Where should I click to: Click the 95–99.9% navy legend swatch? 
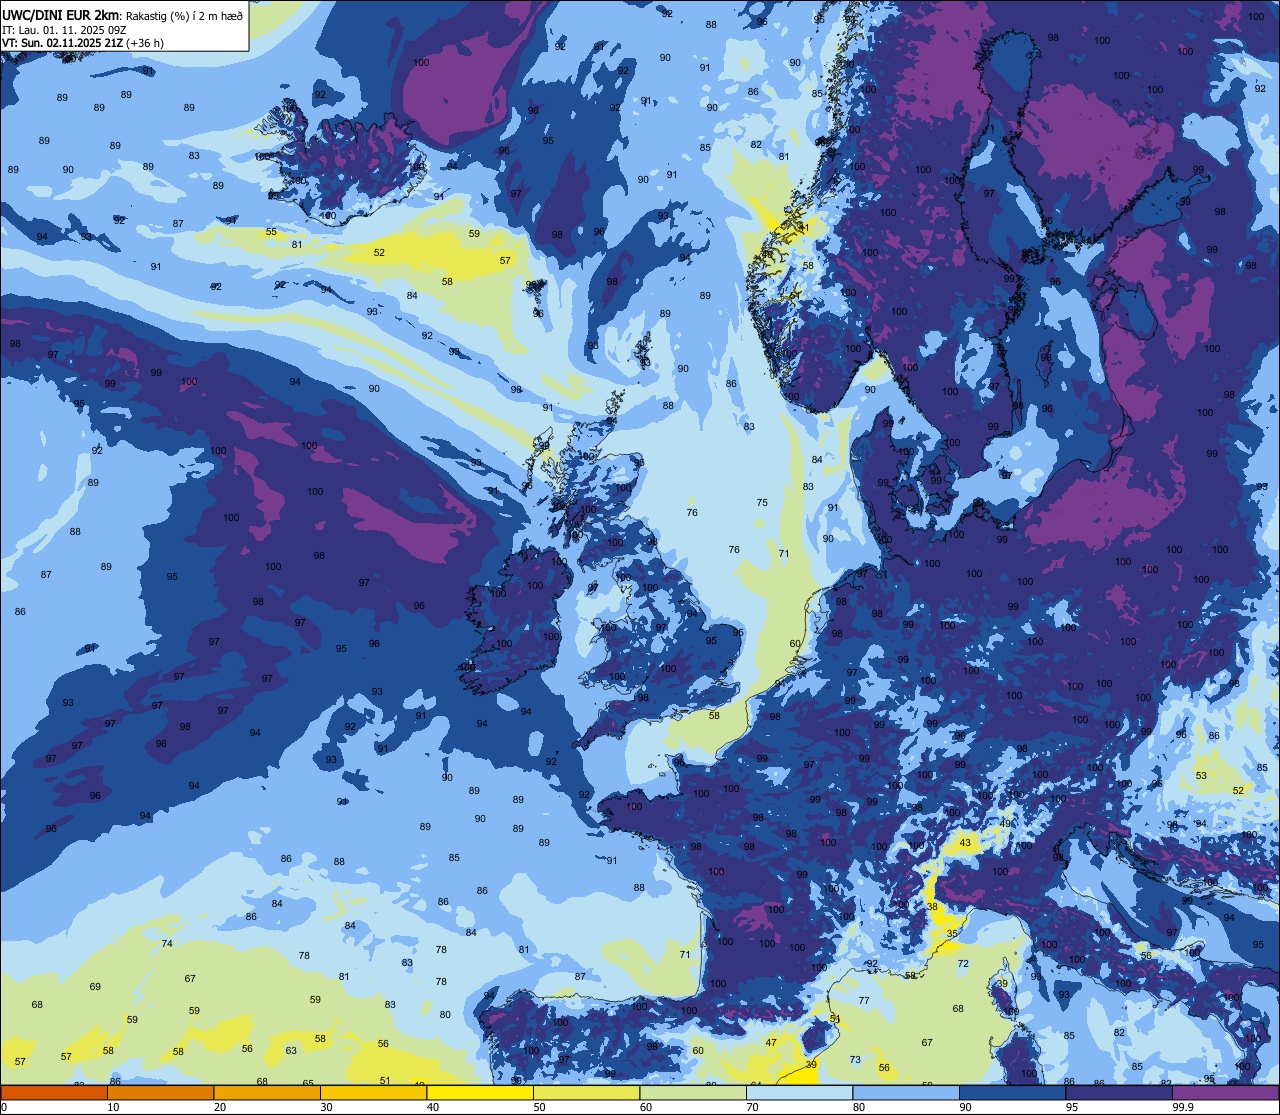click(1119, 1093)
